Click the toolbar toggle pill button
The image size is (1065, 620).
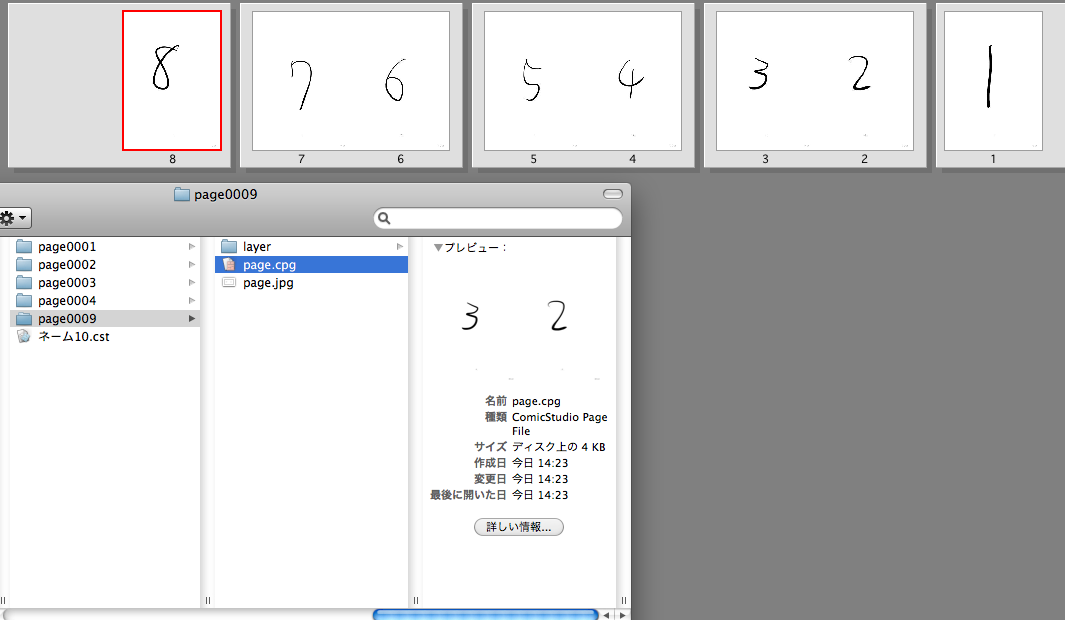point(613,194)
